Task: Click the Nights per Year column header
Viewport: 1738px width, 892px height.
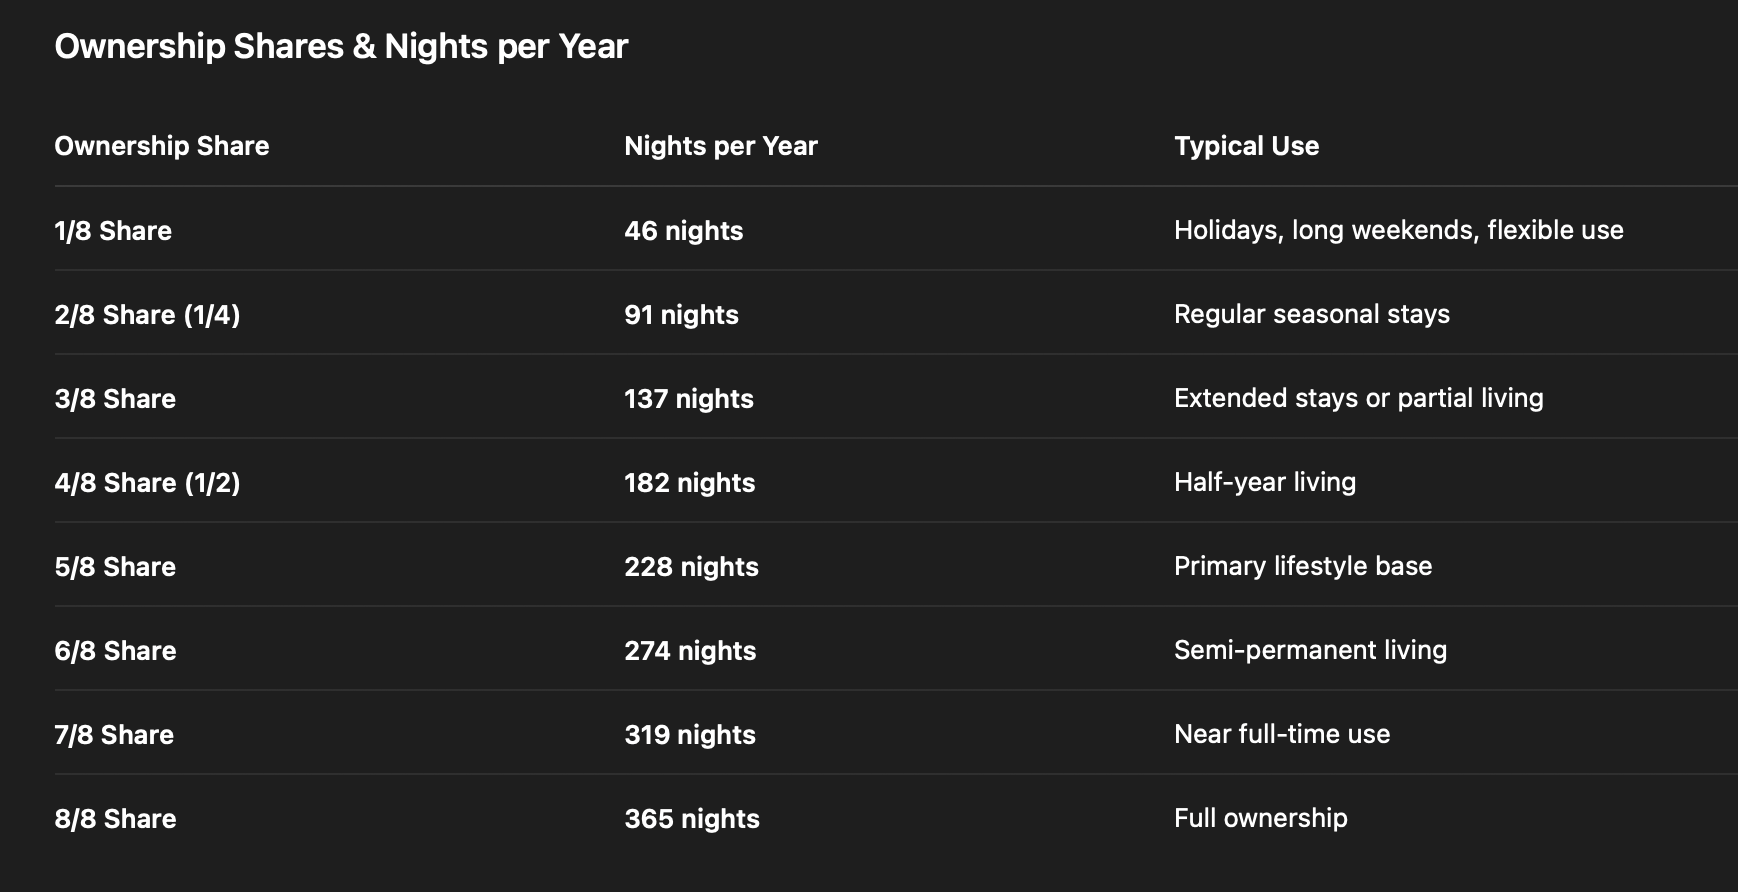Action: [x=721, y=146]
